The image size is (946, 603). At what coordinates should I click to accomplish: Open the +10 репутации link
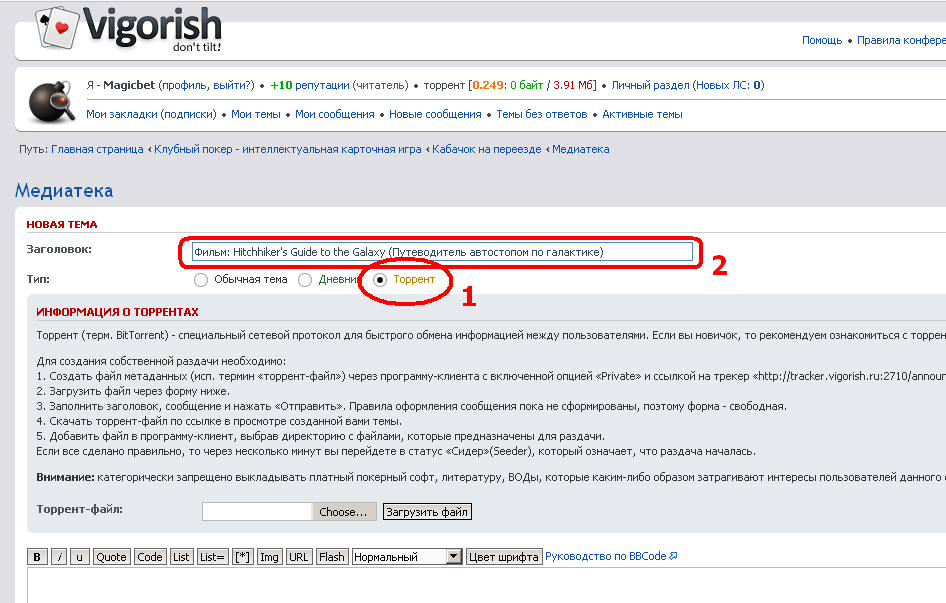tap(310, 85)
